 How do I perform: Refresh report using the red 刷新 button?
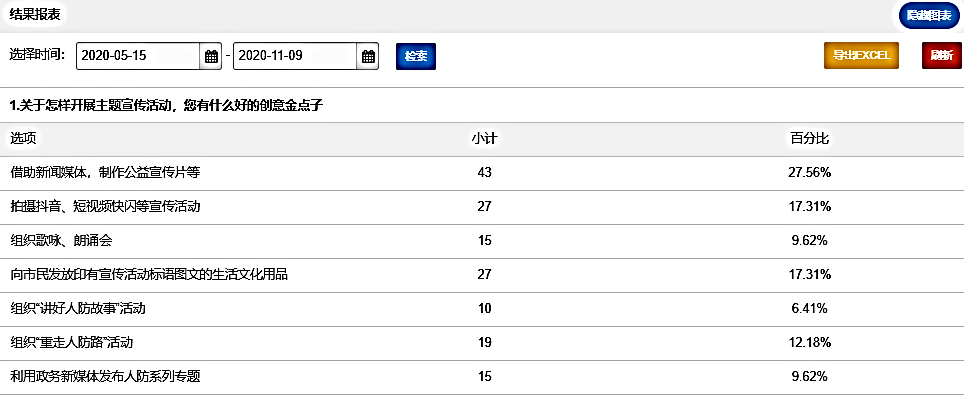[941, 56]
